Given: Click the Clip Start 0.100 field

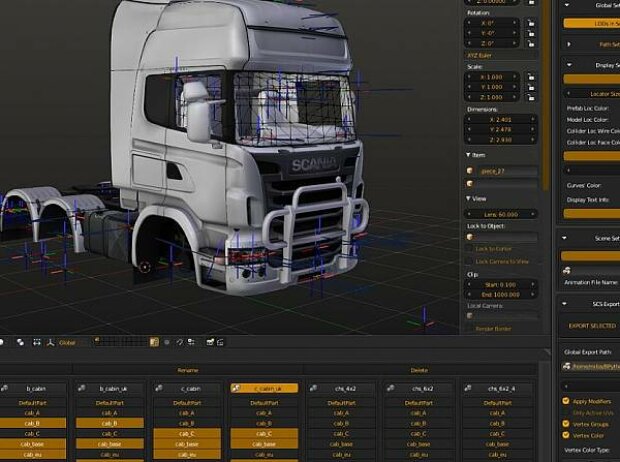Looking at the screenshot, I should (501, 284).
